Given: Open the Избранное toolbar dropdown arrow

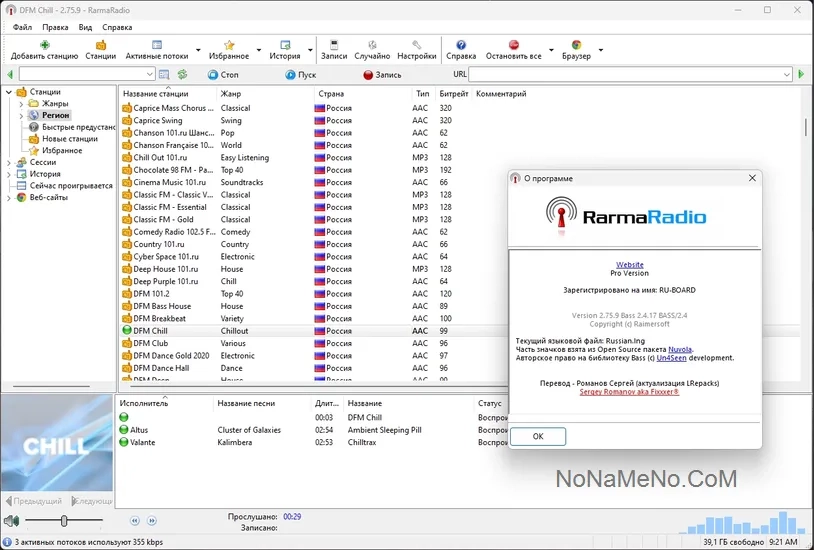Looking at the screenshot, I should point(259,50).
